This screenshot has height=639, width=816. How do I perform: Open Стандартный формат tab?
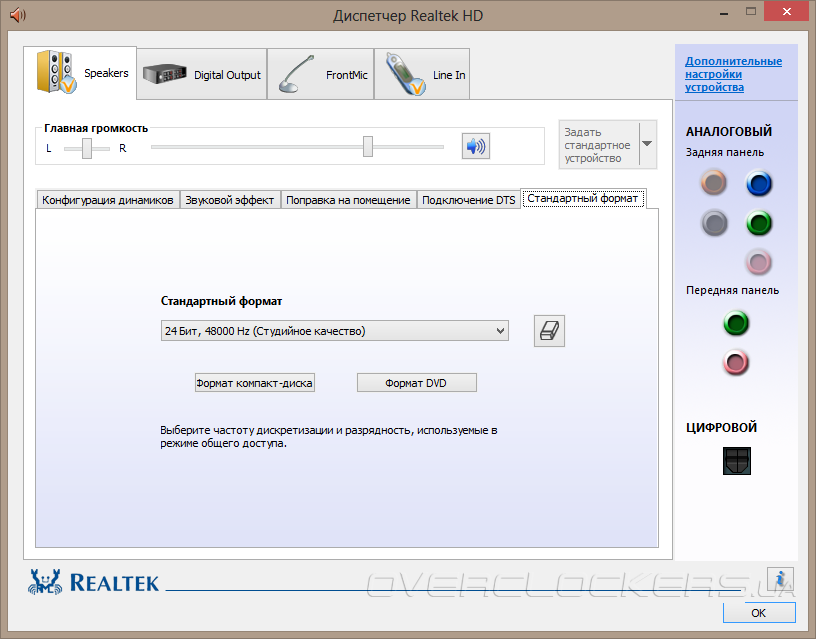(583, 198)
